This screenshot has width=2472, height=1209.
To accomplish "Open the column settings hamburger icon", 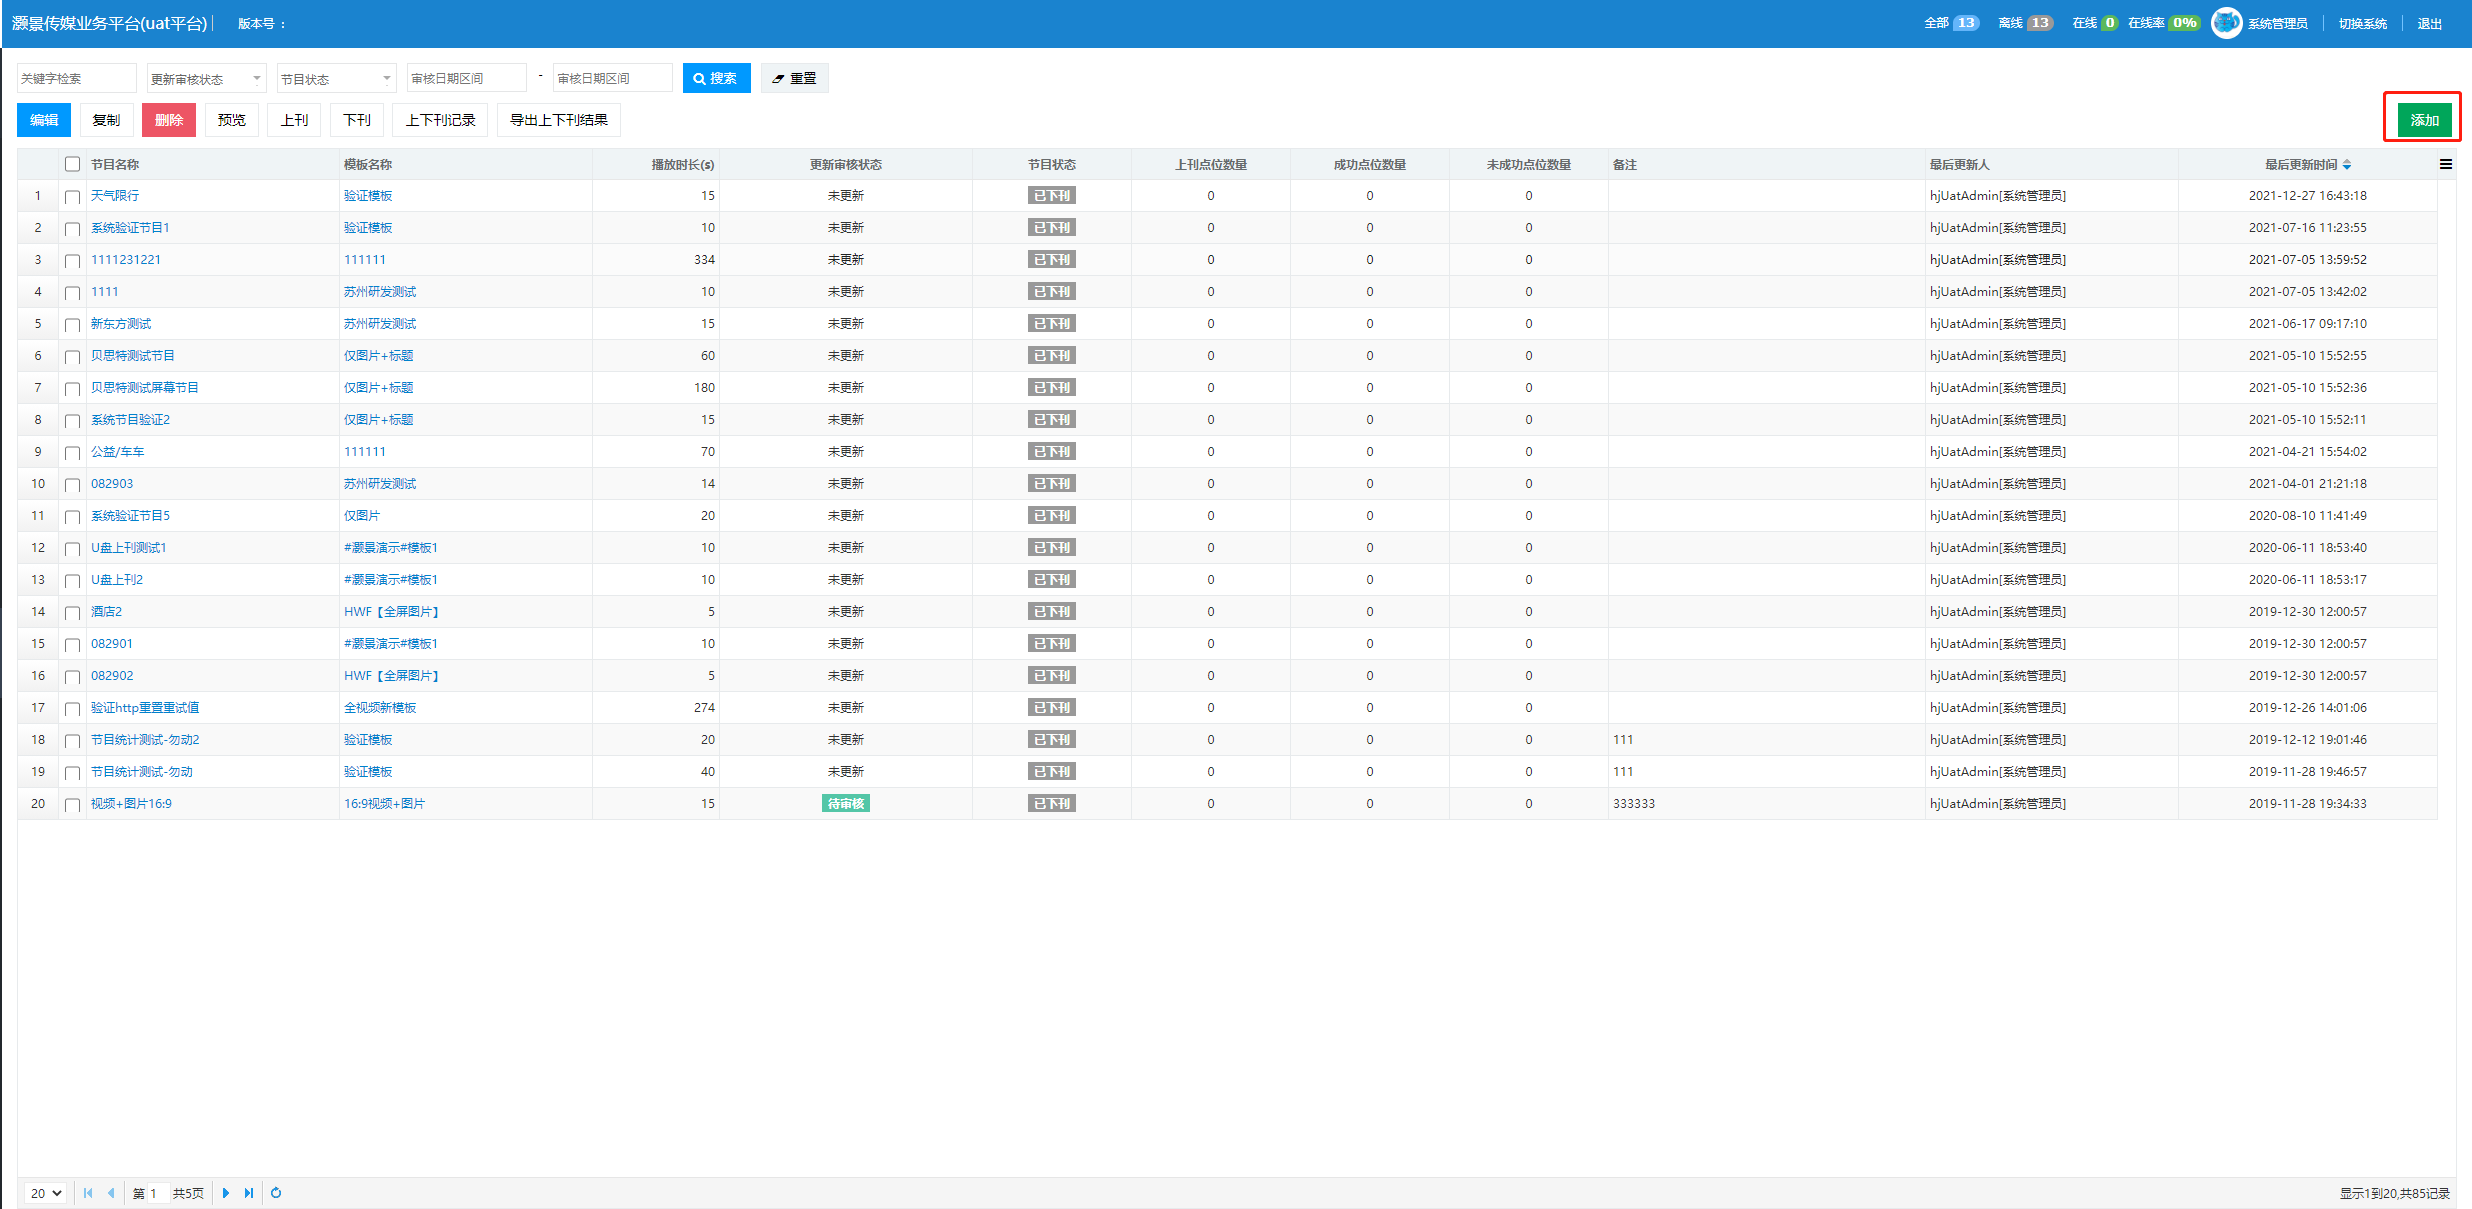I will pos(2445,164).
